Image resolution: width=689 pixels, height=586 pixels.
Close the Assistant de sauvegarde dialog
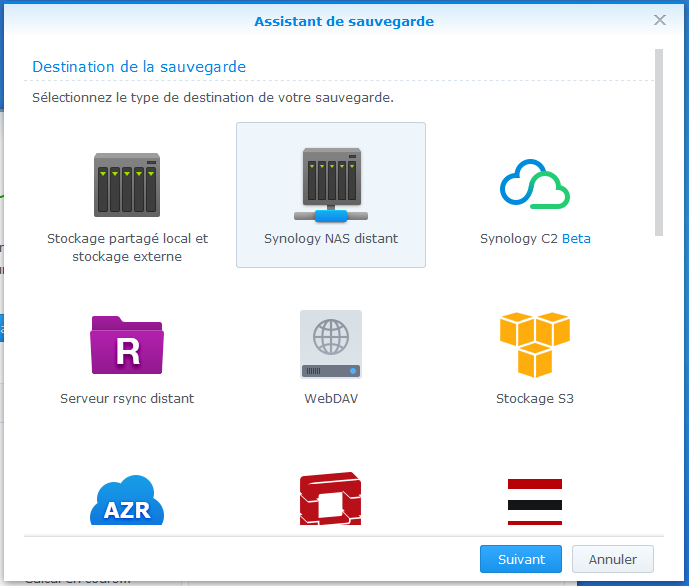tap(659, 20)
